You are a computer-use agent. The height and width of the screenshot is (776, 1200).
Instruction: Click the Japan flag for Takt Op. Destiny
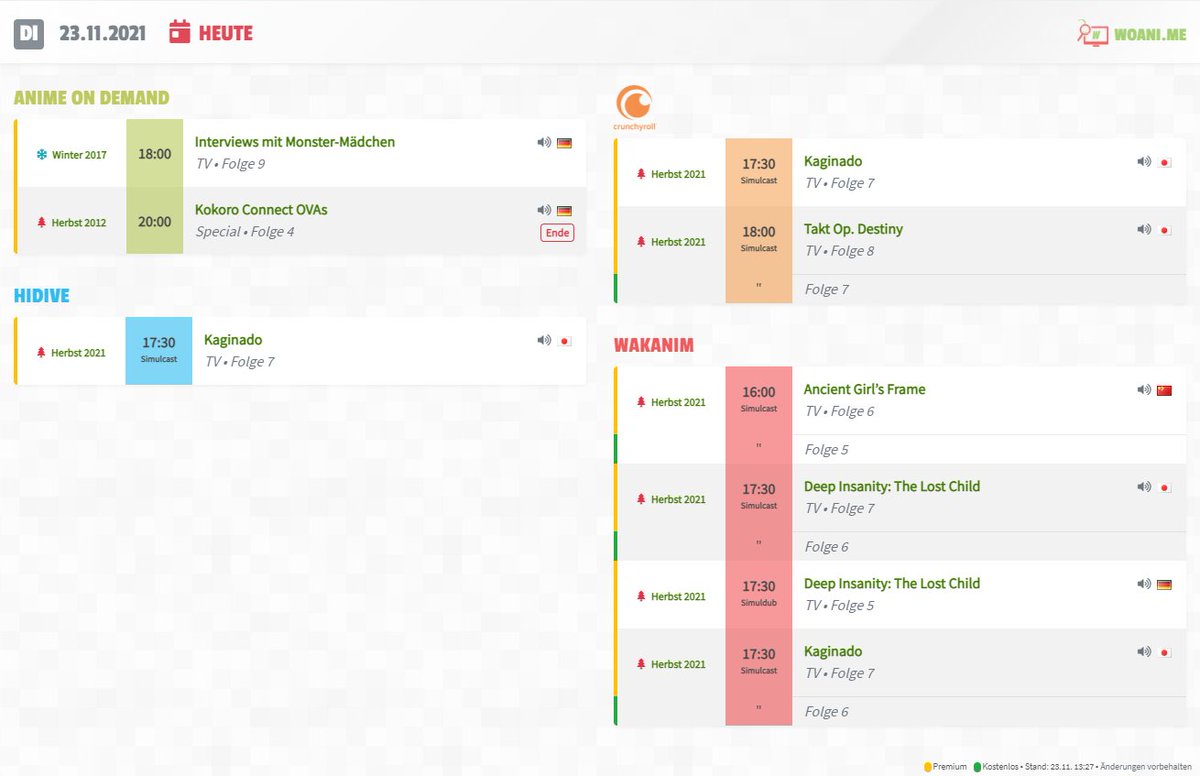point(1164,230)
